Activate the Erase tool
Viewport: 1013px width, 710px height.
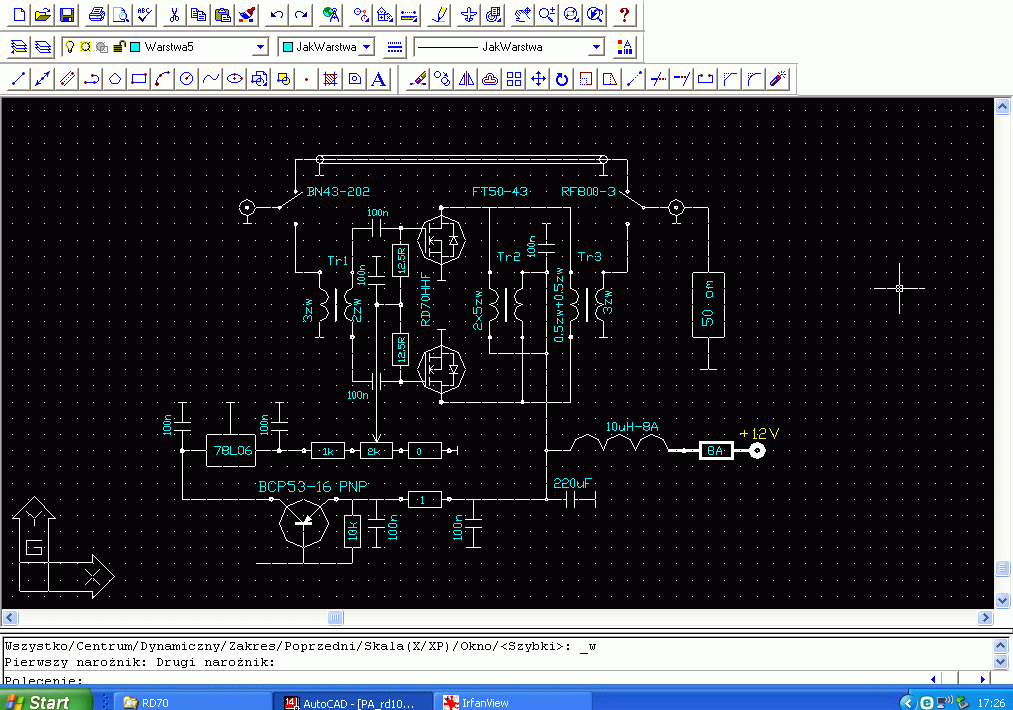[418, 79]
